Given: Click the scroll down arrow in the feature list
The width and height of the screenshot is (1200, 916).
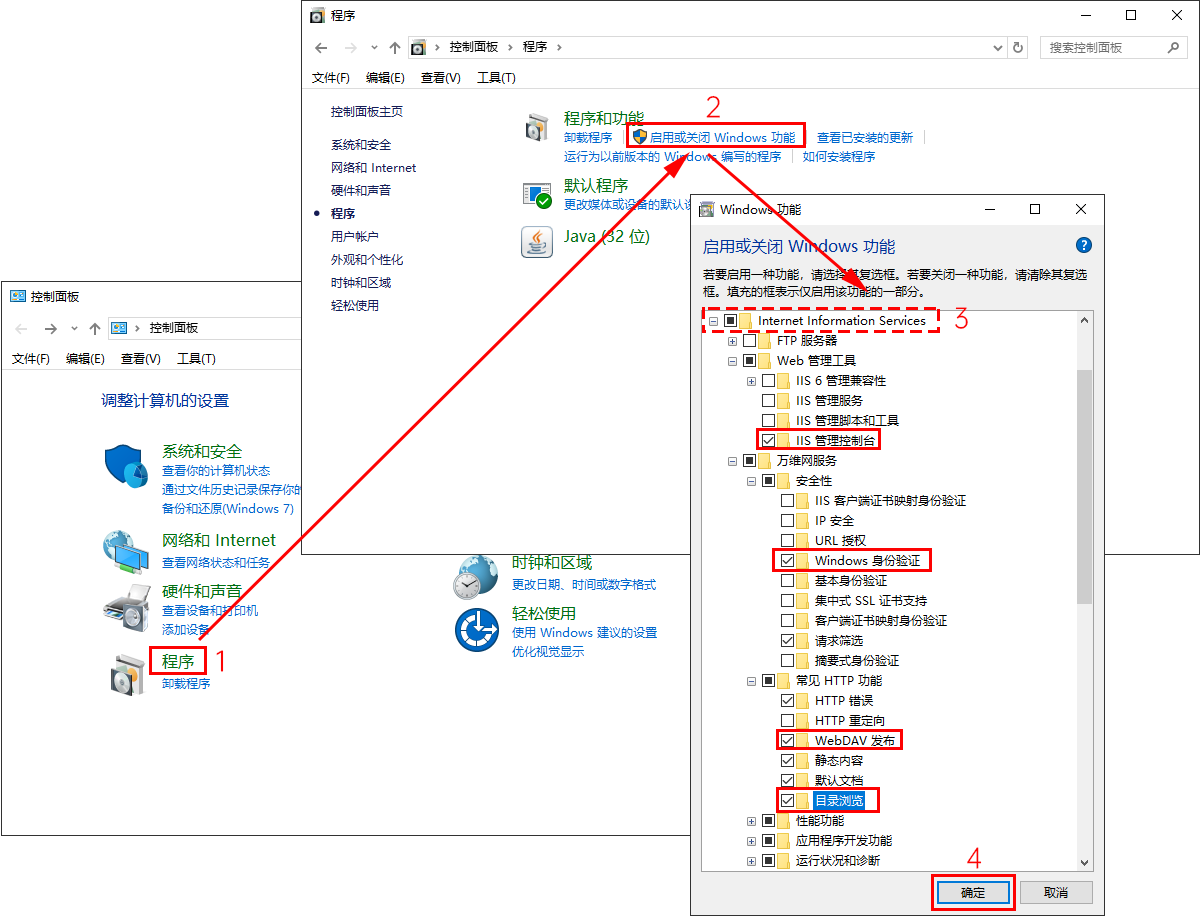Looking at the screenshot, I should (1084, 862).
